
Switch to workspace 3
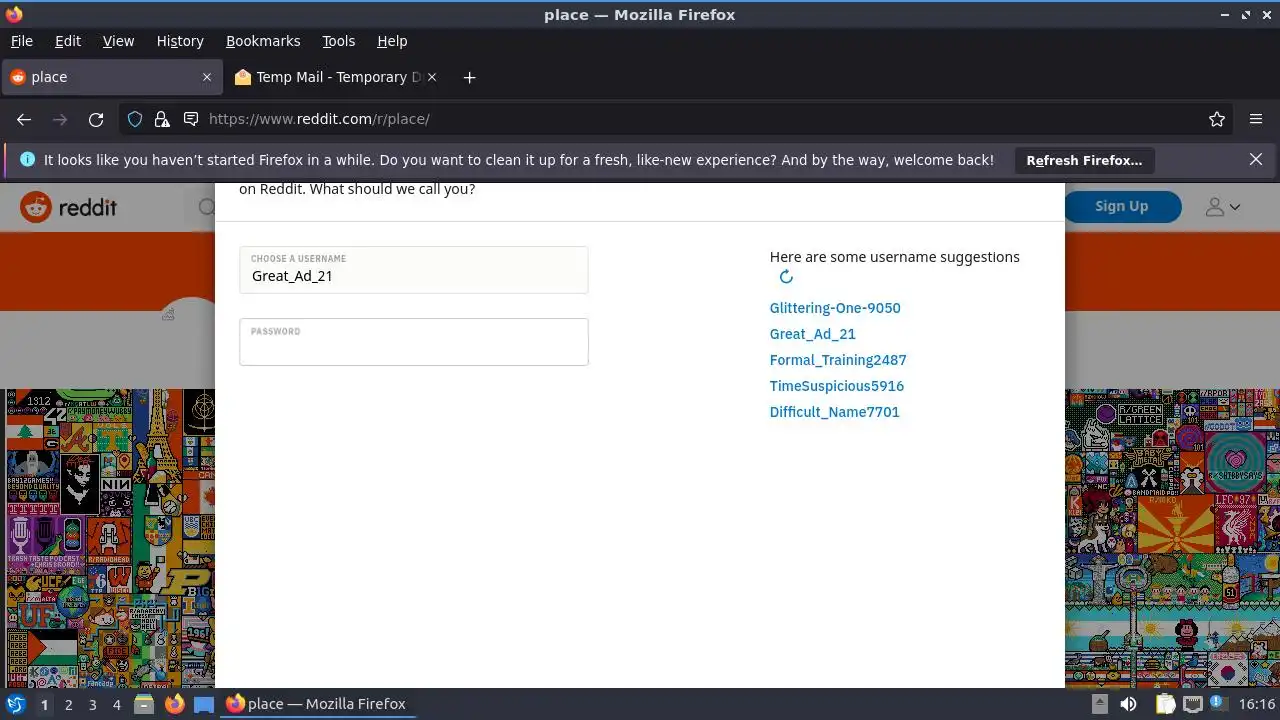coord(92,704)
